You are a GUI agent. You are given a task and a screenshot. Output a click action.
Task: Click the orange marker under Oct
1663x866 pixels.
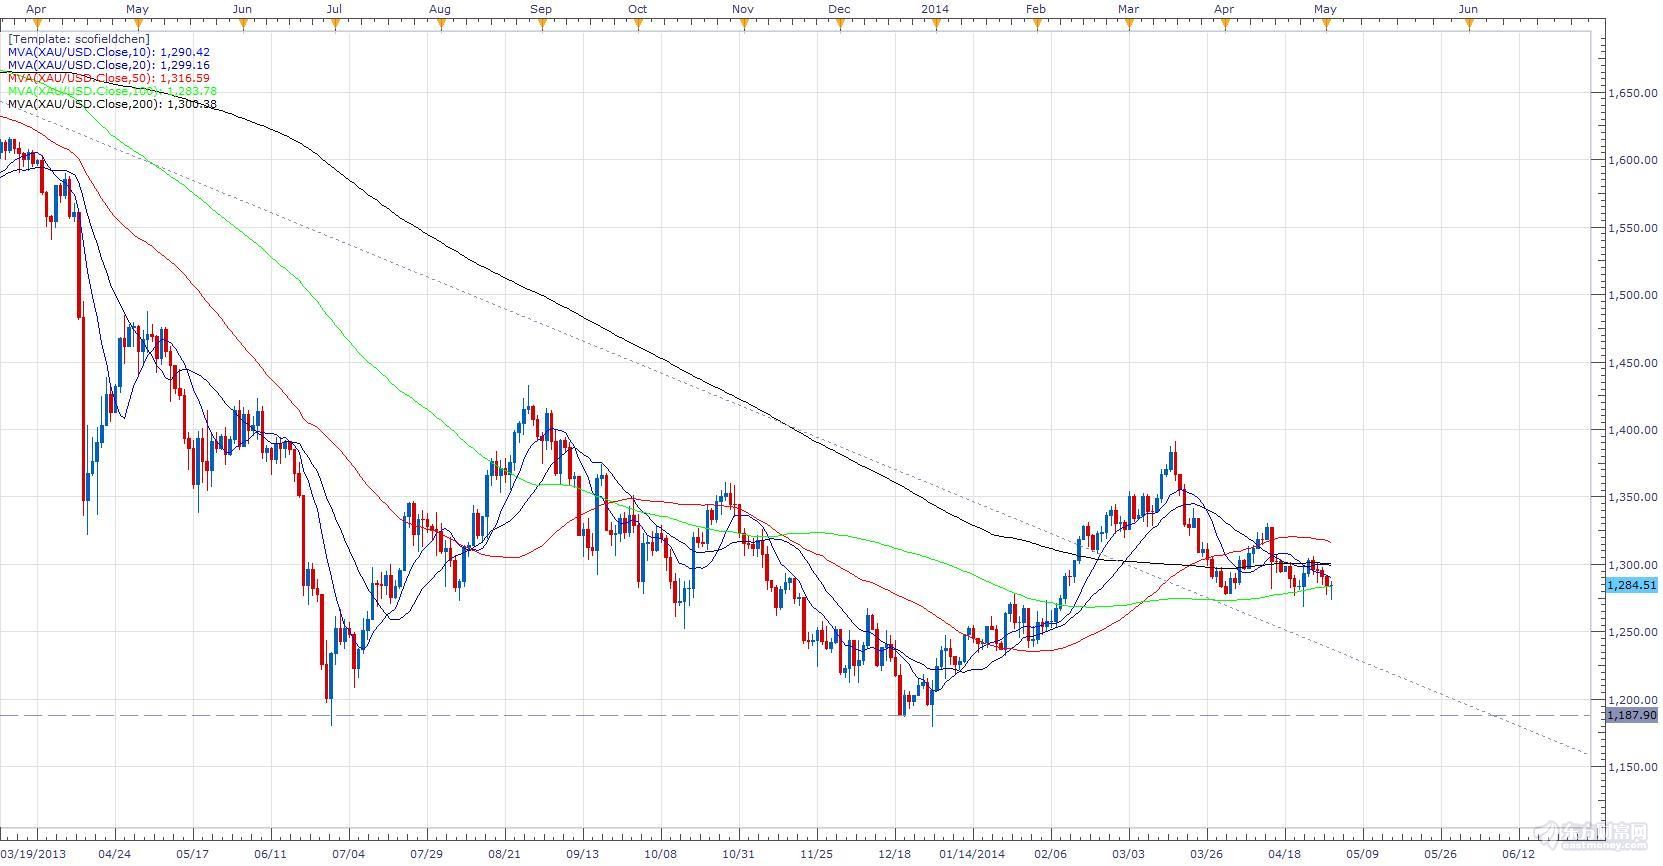pos(638,25)
